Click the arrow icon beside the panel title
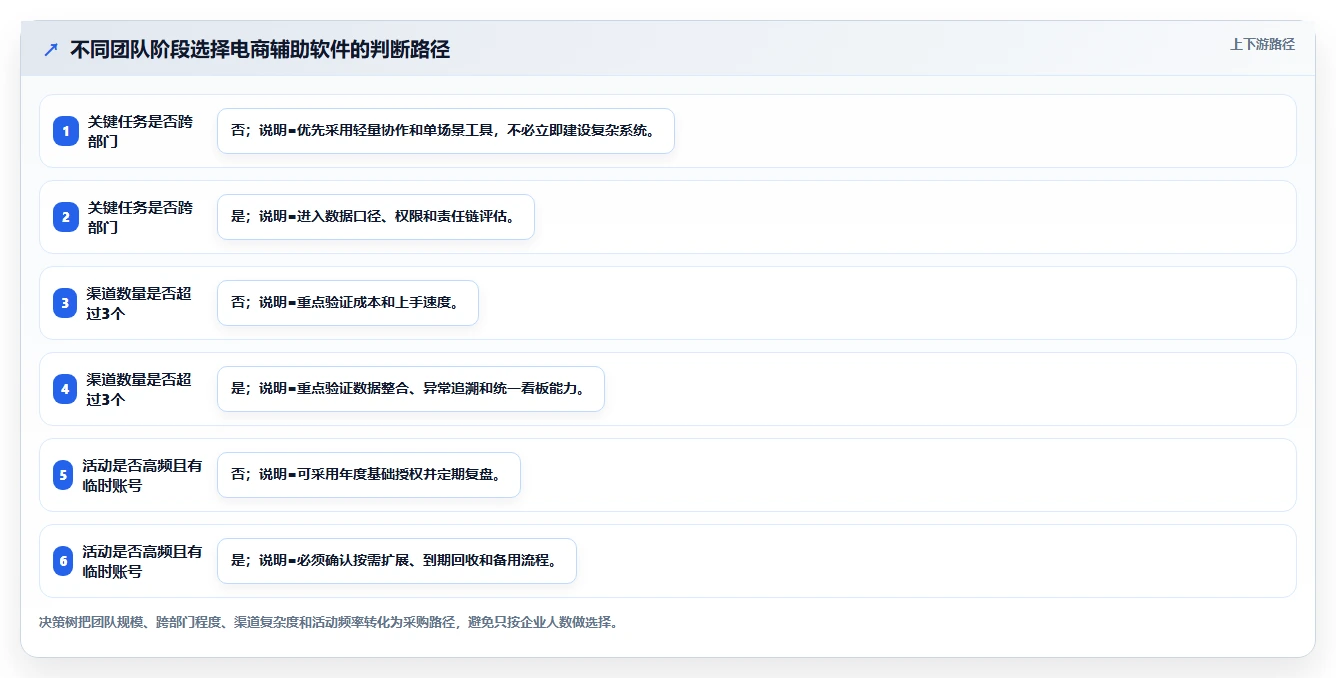This screenshot has width=1336, height=678. tap(51, 50)
